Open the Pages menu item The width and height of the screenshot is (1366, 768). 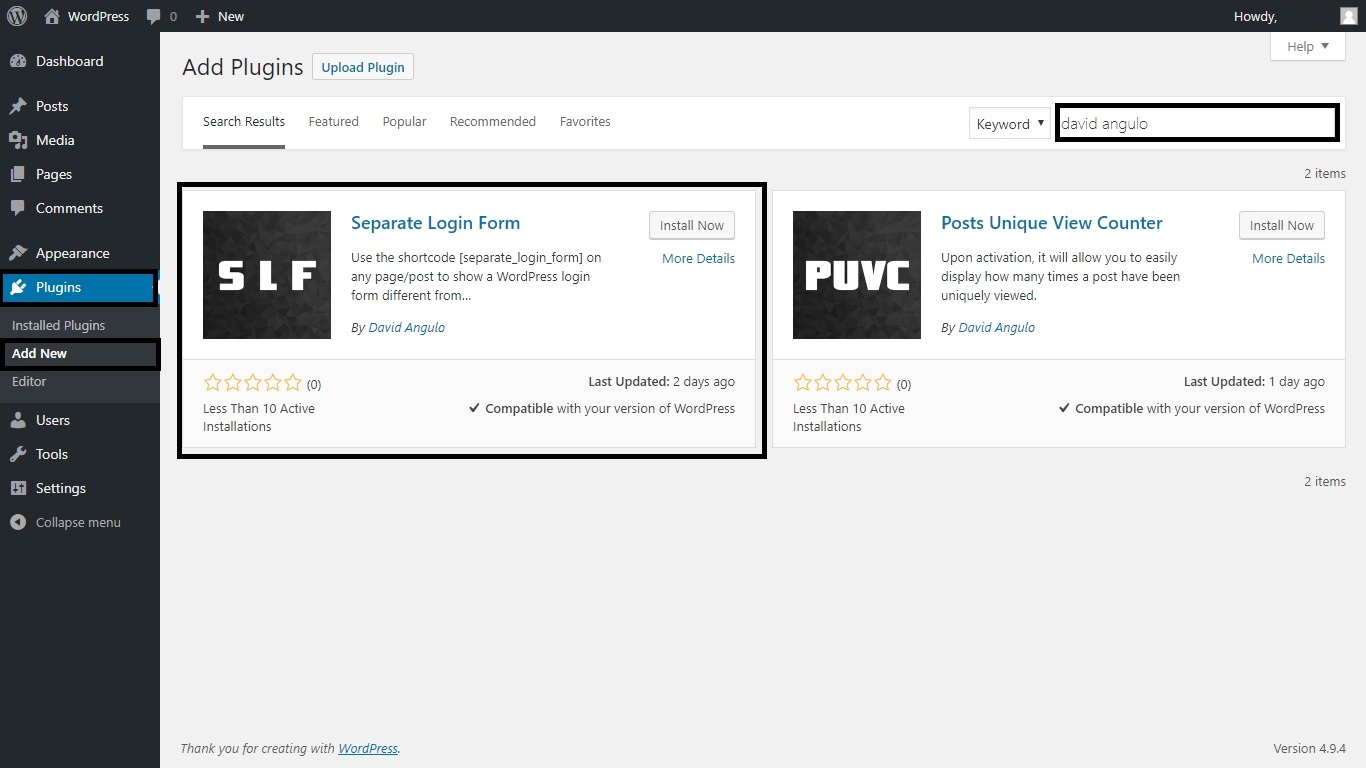(x=80, y=174)
